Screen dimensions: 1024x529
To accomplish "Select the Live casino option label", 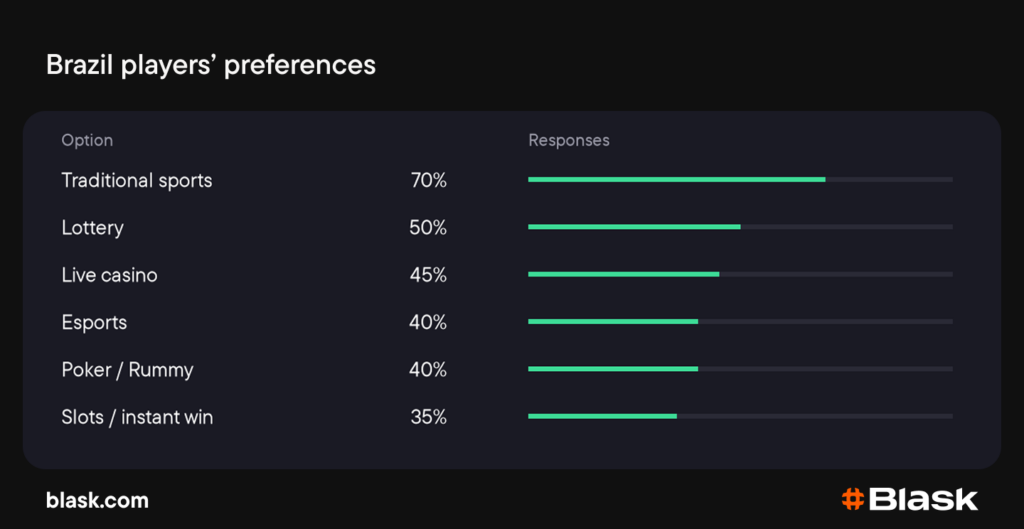I will click(109, 275).
